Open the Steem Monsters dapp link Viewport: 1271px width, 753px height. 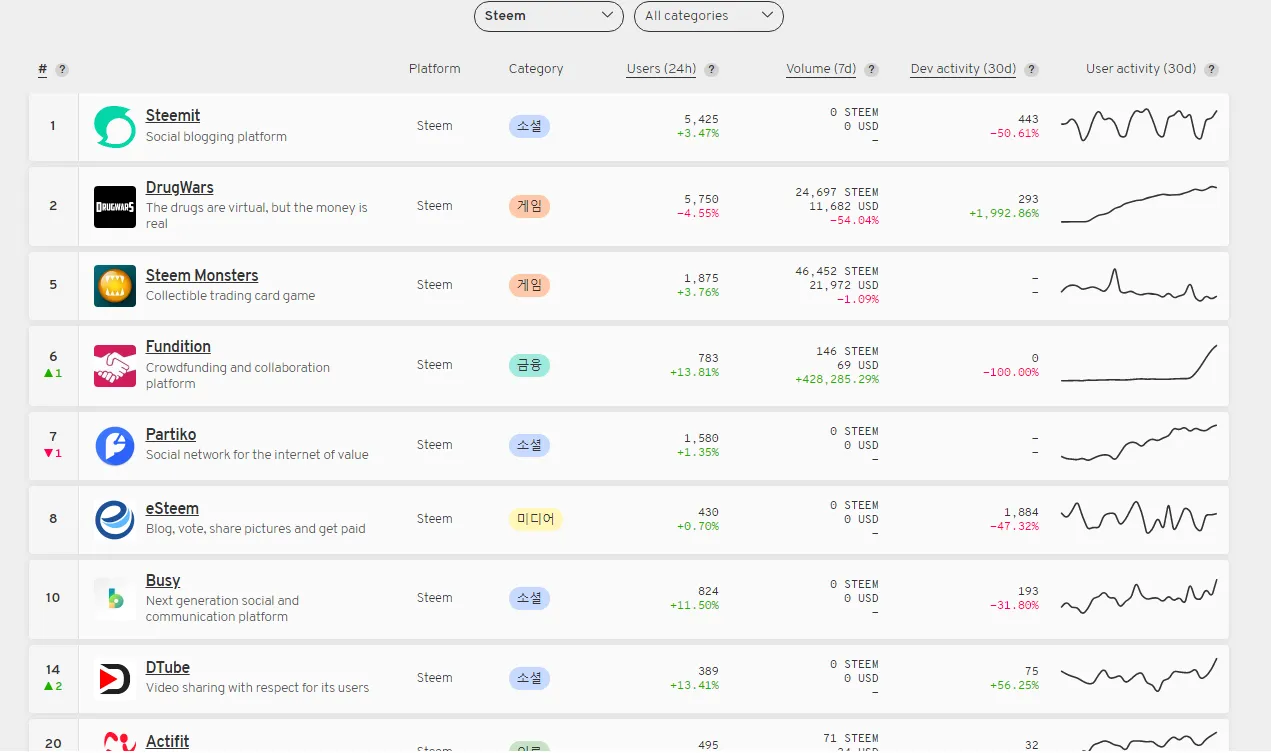(x=202, y=276)
